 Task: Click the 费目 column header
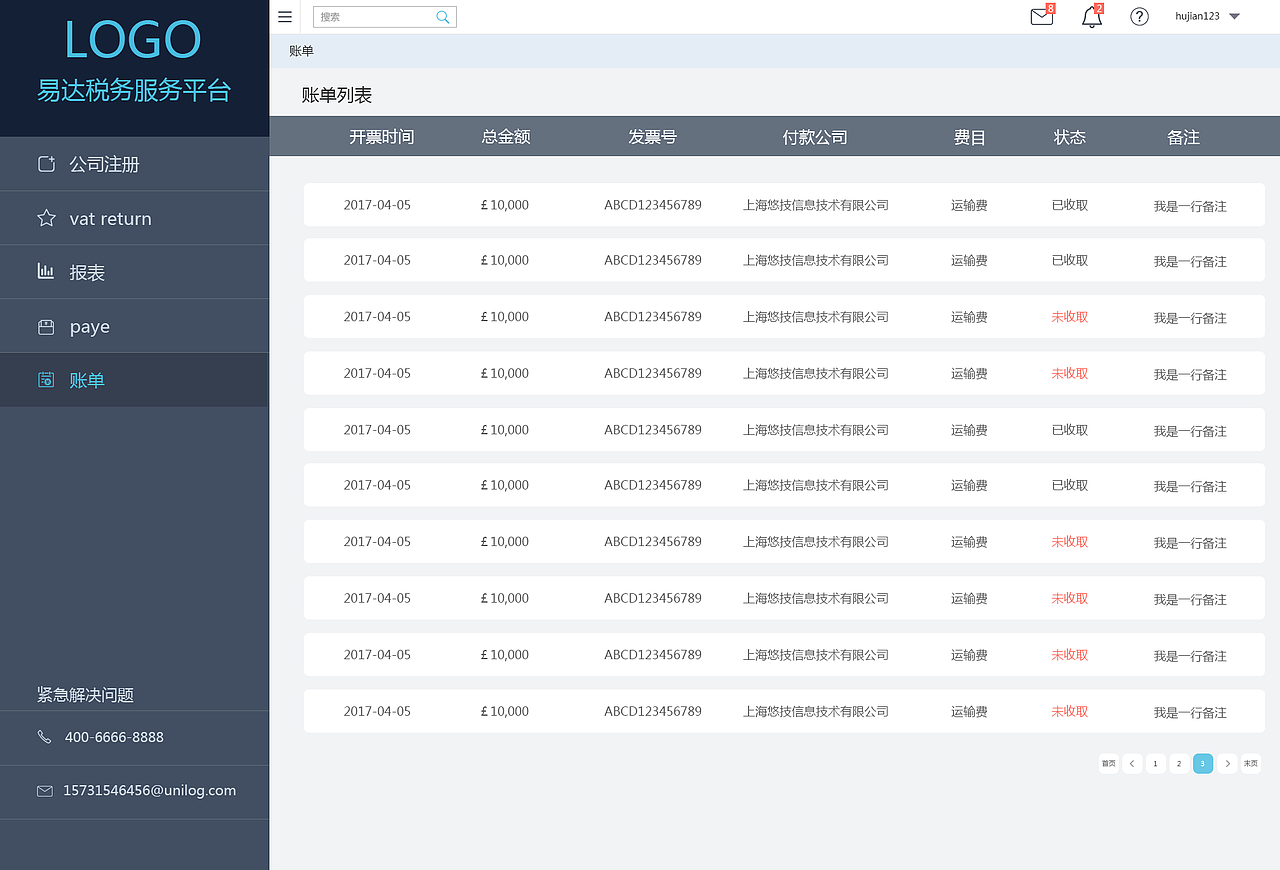click(970, 137)
